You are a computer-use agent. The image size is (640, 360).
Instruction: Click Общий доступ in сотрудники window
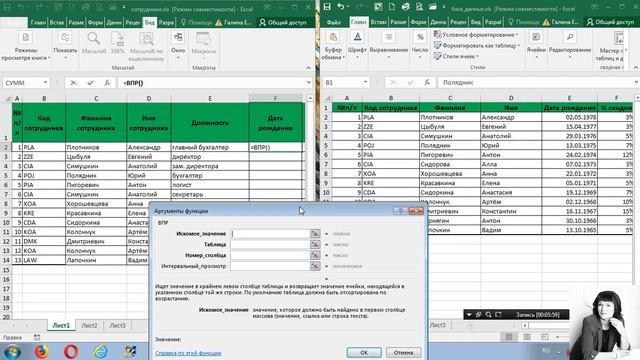click(283, 22)
